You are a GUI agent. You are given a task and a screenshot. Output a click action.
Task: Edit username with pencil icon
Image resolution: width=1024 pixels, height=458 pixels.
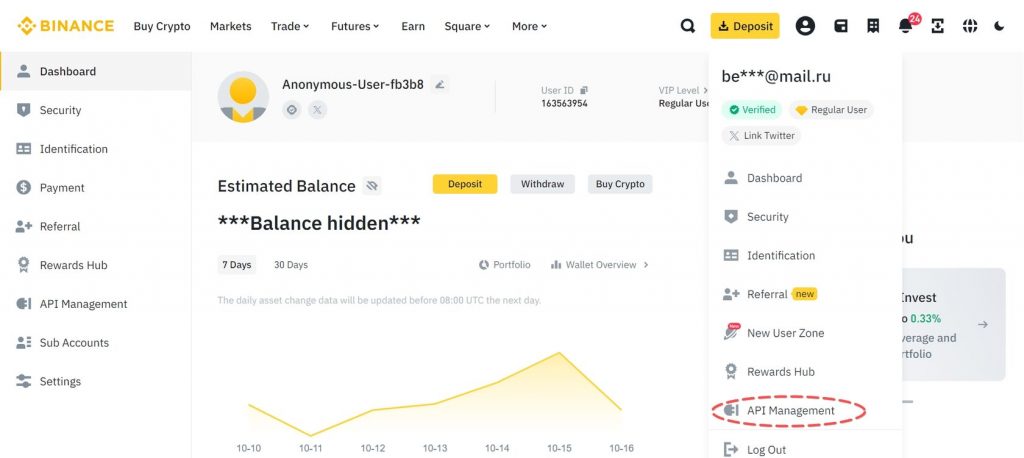(440, 84)
